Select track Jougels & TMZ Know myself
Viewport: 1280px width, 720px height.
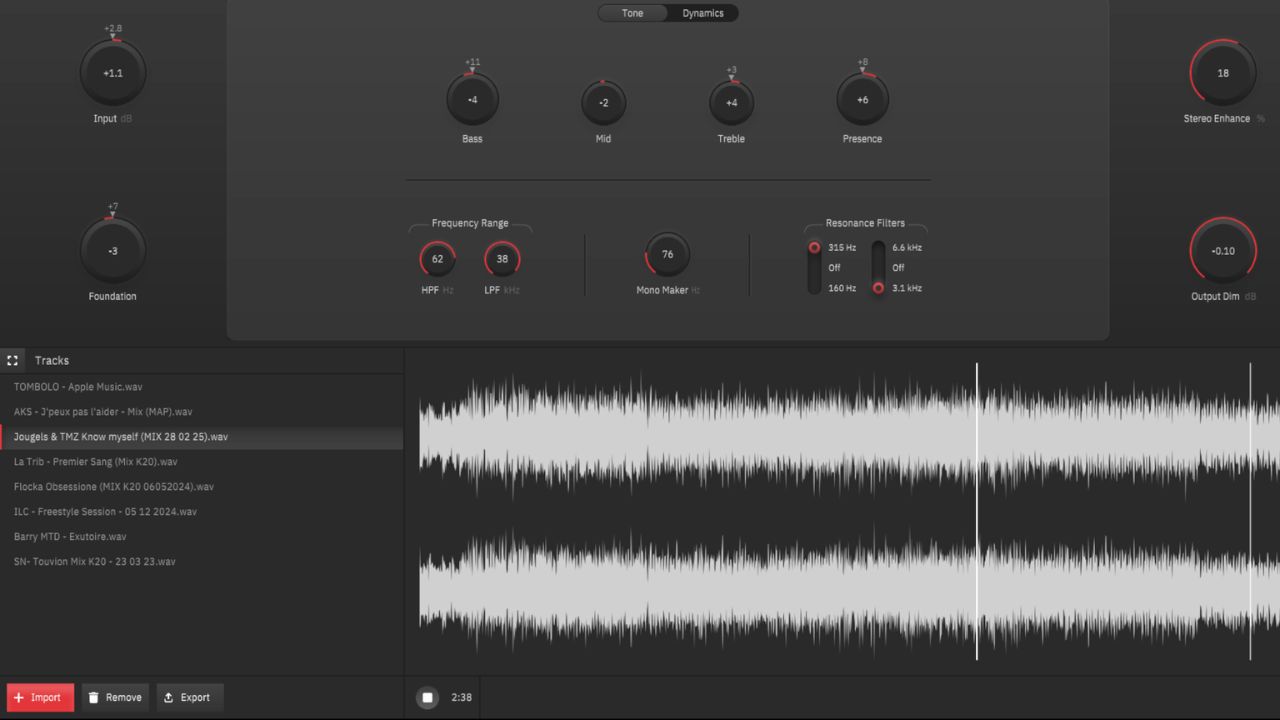[x=202, y=437]
